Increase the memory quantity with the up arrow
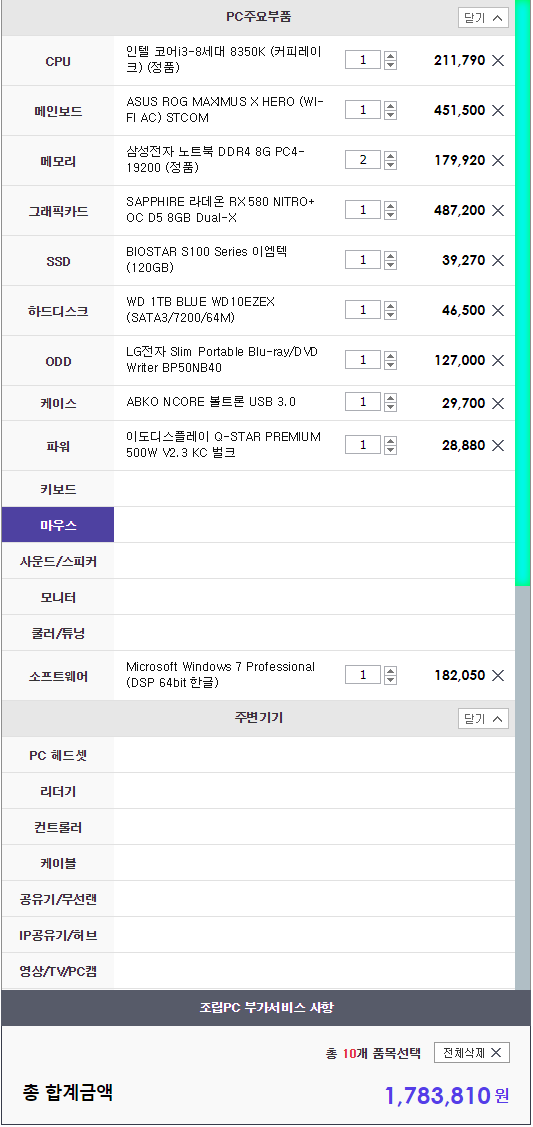This screenshot has width=533, height=1127. pyautogui.click(x=390, y=155)
